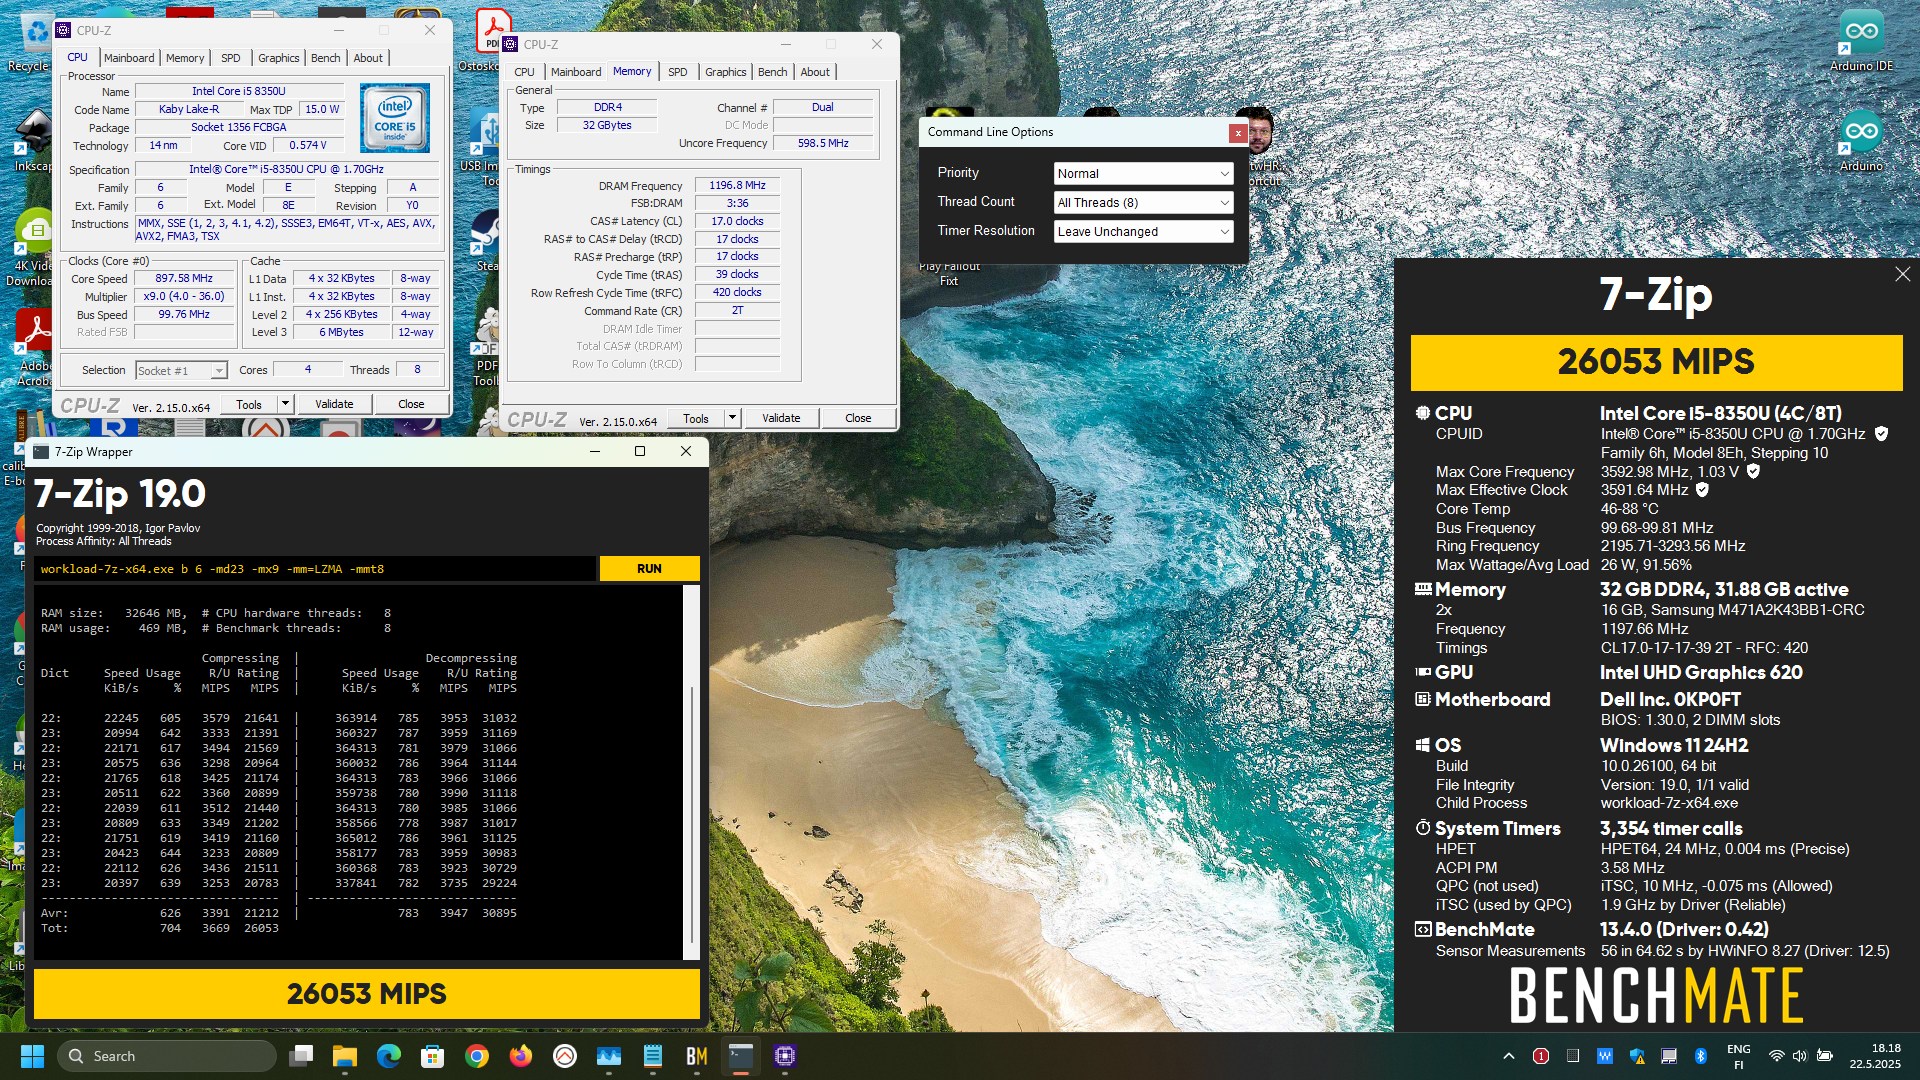The height and width of the screenshot is (1080, 1920).
Task: Click Close button in first CPU-Z window
Action: (x=411, y=404)
